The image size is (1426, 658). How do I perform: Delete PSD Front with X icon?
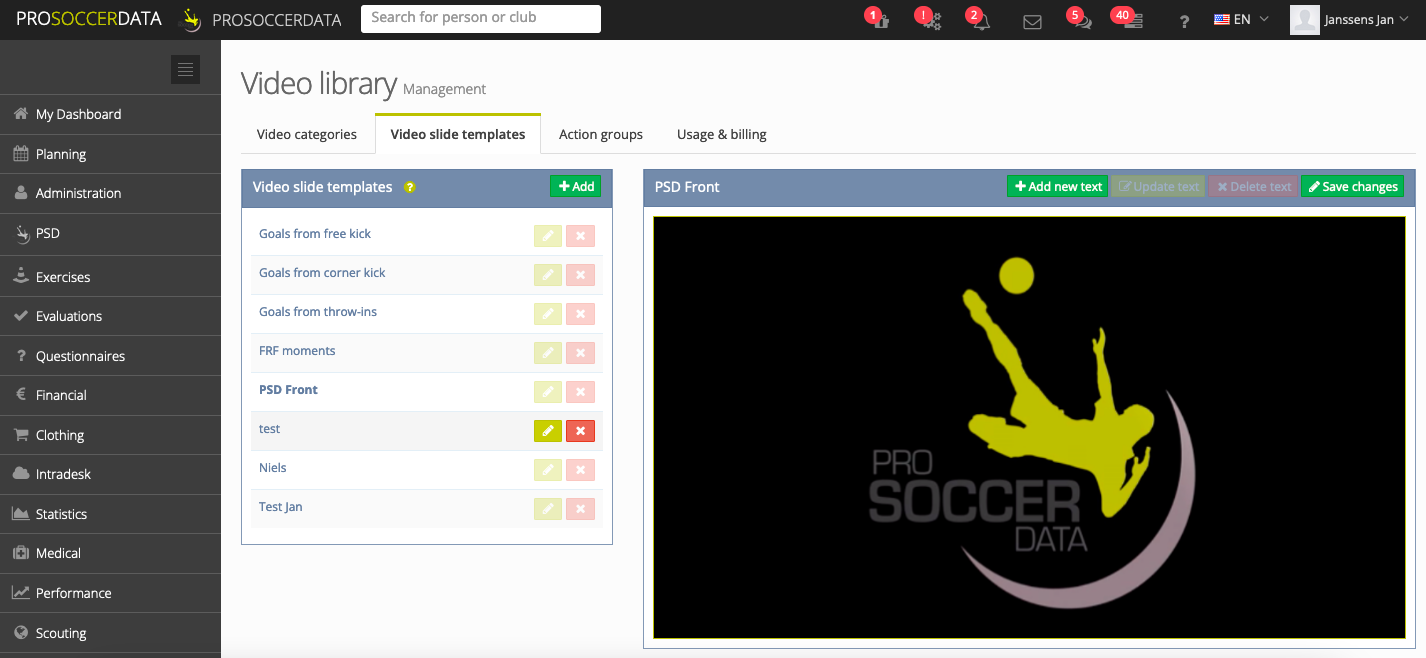click(x=580, y=392)
